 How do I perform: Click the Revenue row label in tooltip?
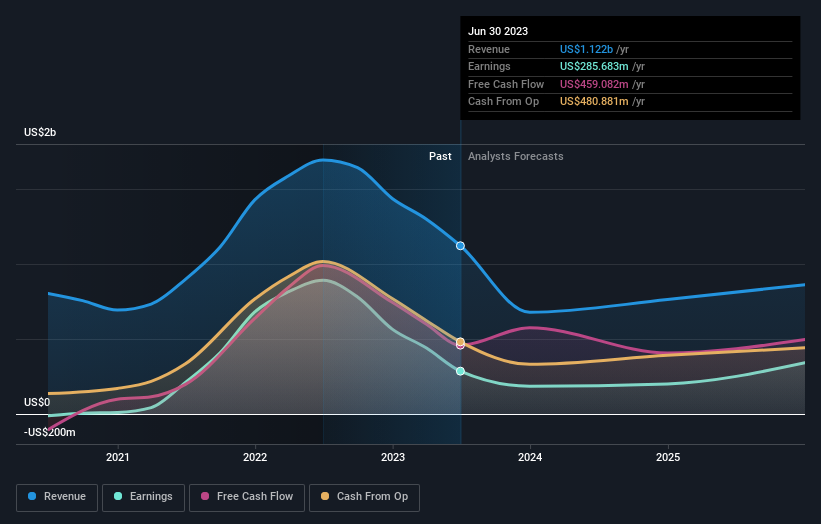pos(489,49)
